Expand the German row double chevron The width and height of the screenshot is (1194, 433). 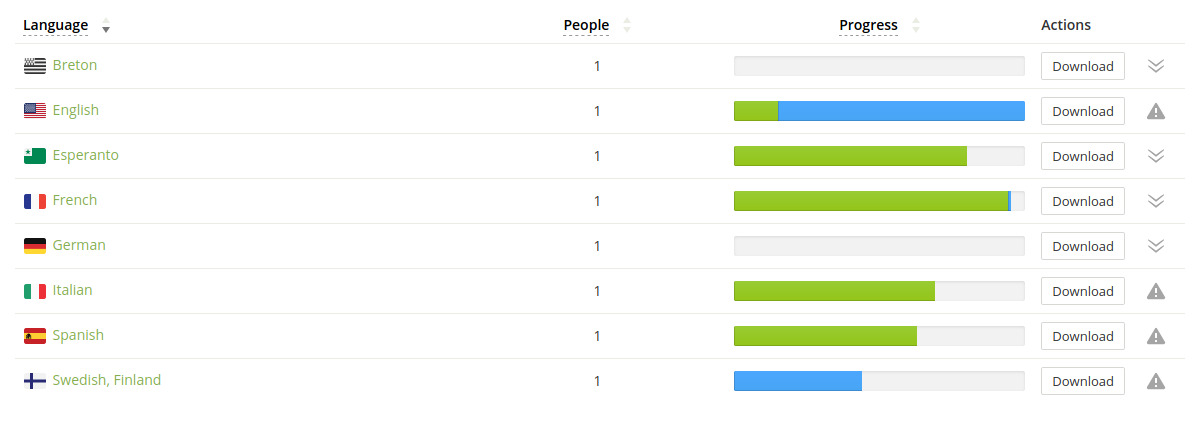point(1155,246)
